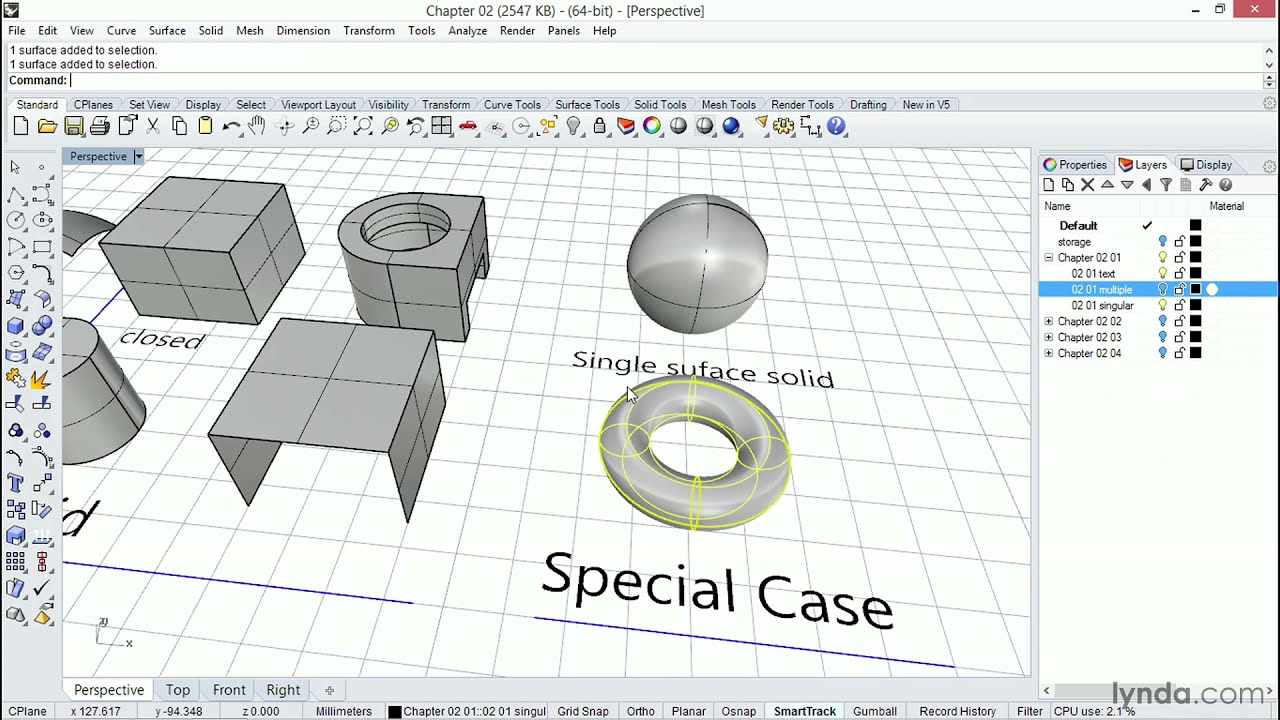1280x720 pixels.
Task: Toggle visibility bulb of Chapter 02 01 layer
Action: coord(1163,258)
